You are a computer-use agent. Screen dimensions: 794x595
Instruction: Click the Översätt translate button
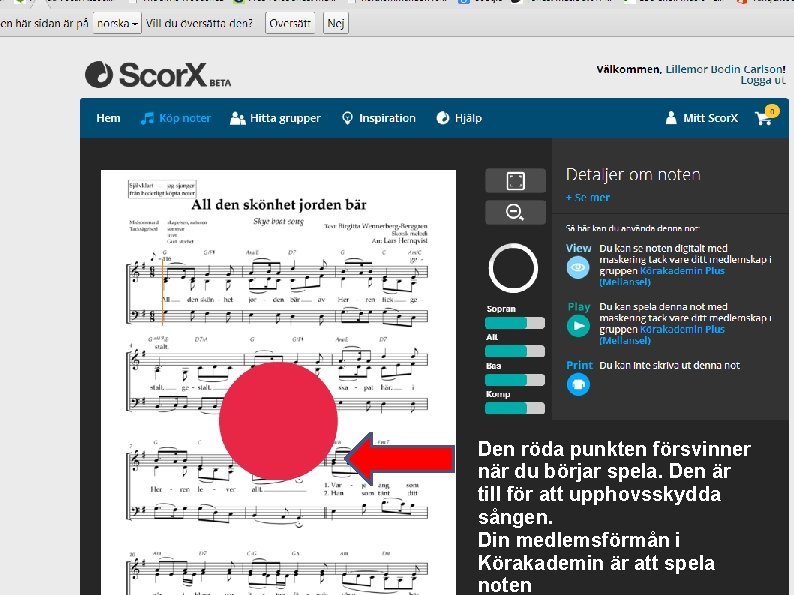[x=290, y=23]
